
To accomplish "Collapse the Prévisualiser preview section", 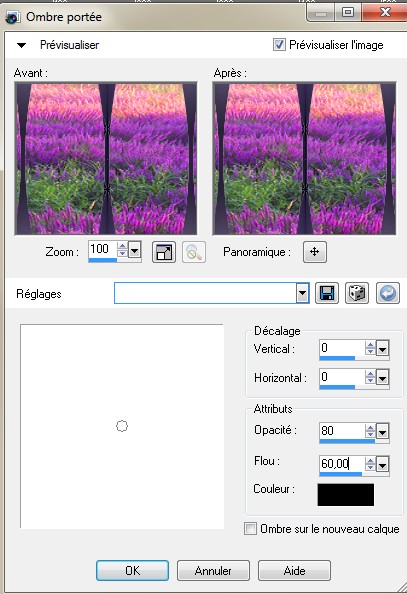I will [22, 45].
